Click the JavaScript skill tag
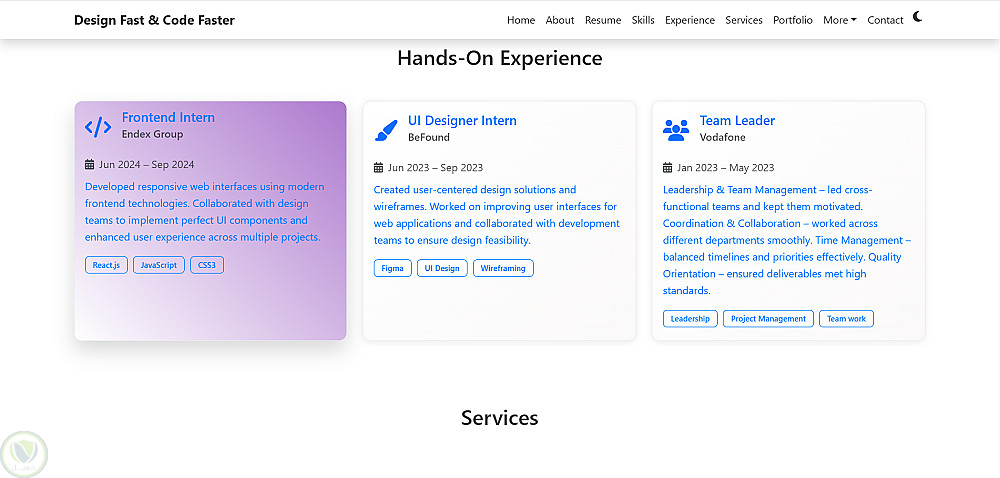 click(x=159, y=265)
